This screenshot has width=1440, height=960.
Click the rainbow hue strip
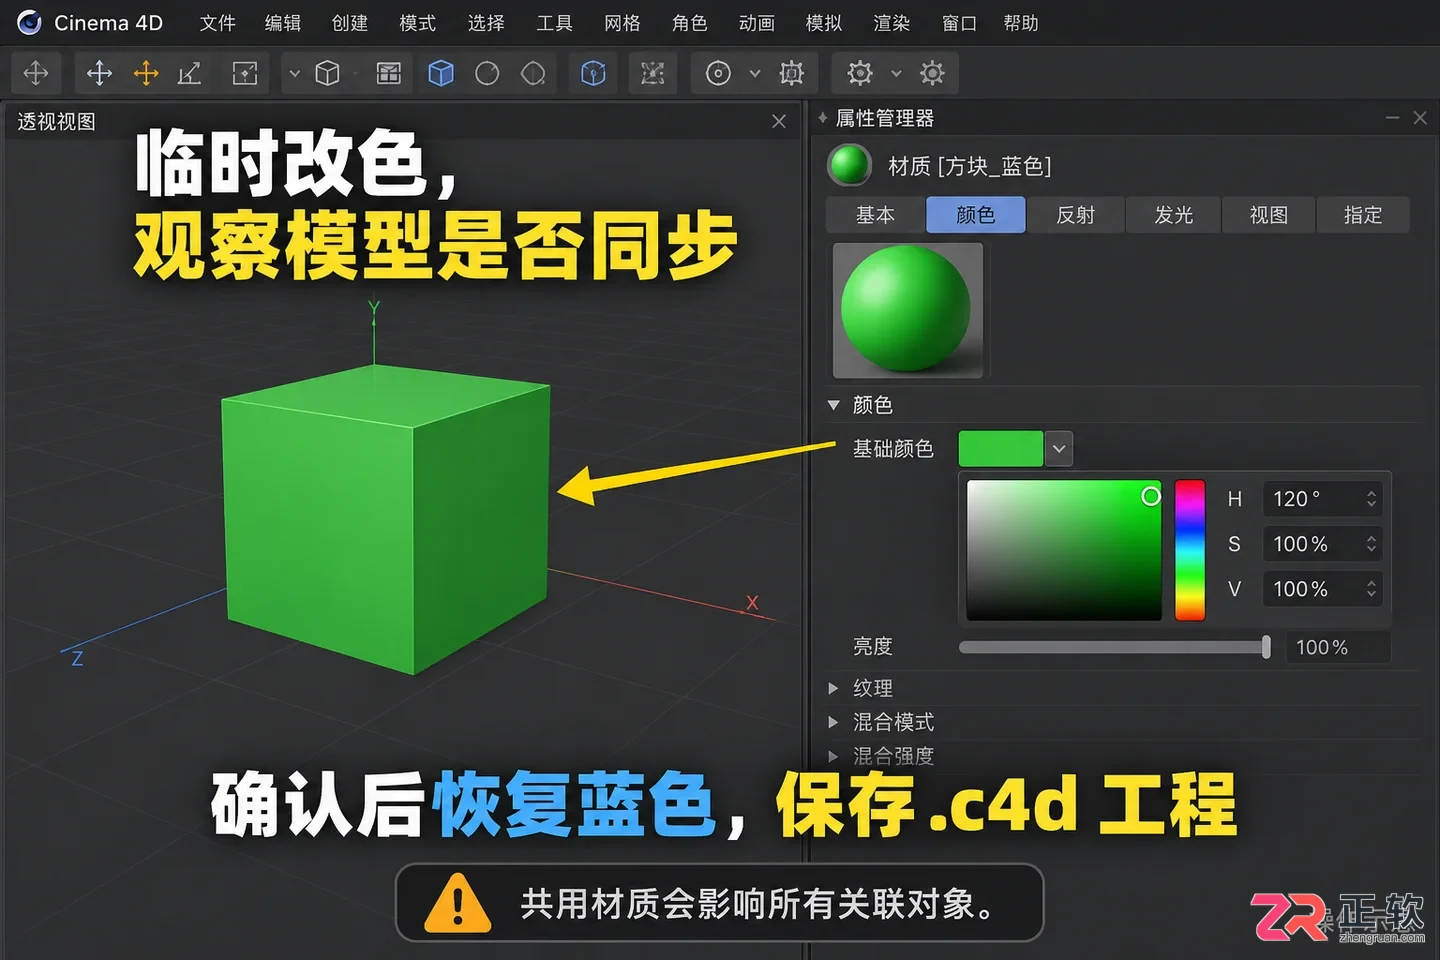tap(1189, 550)
